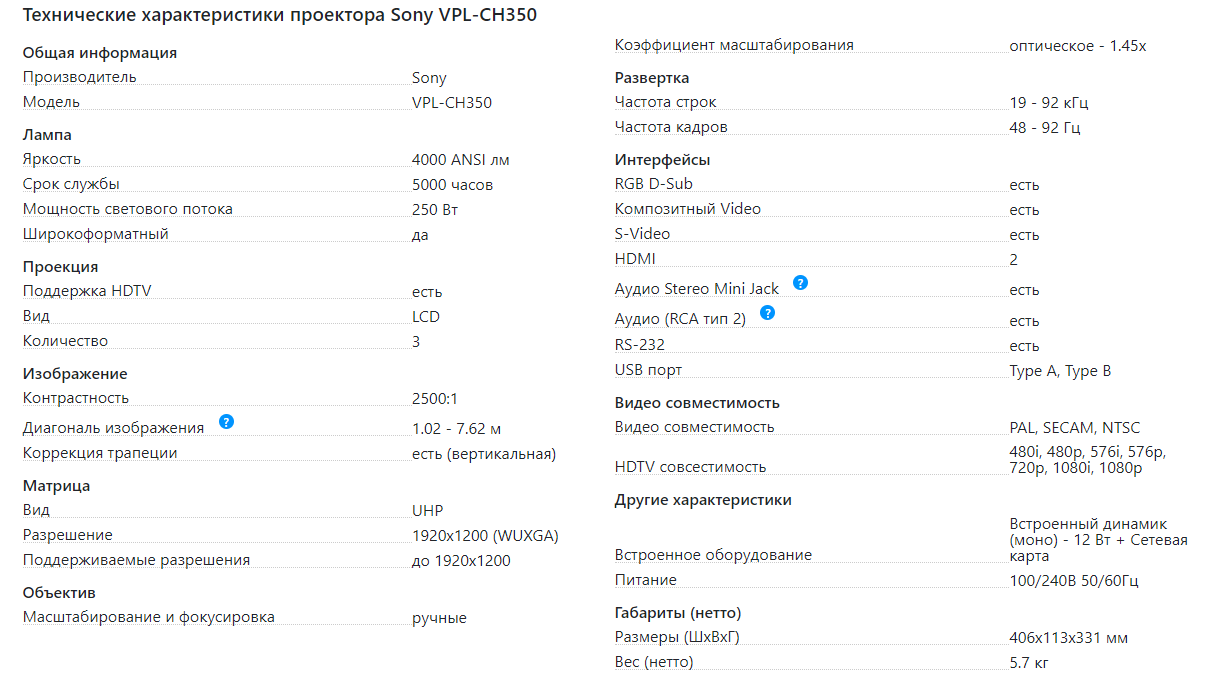Click the Производитель value Sony

[429, 78]
